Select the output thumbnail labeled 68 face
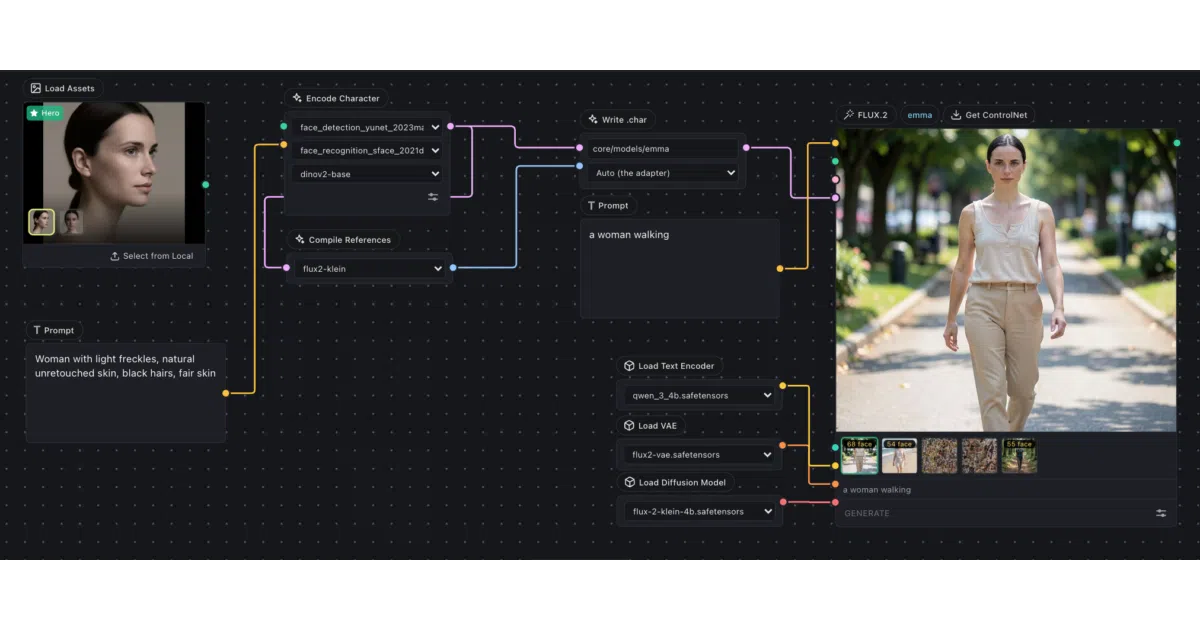Image resolution: width=1200 pixels, height=630 pixels. 860,455
